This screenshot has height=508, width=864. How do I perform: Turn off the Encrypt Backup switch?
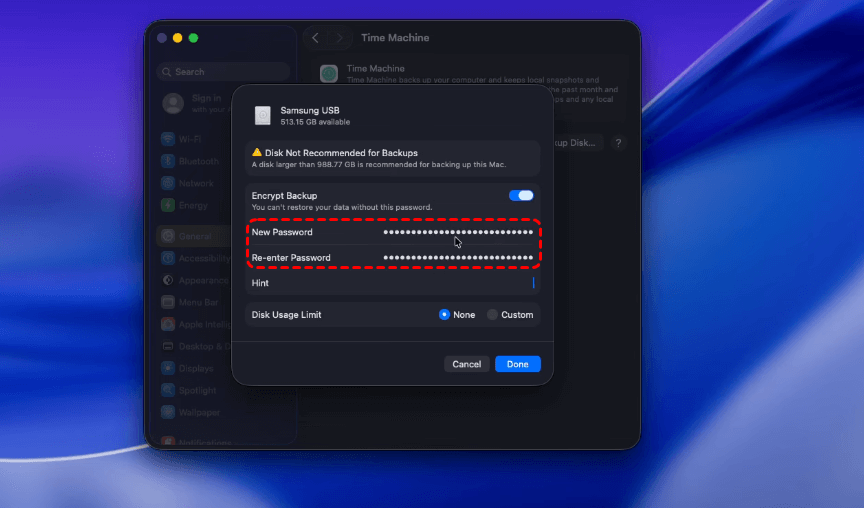(x=521, y=196)
